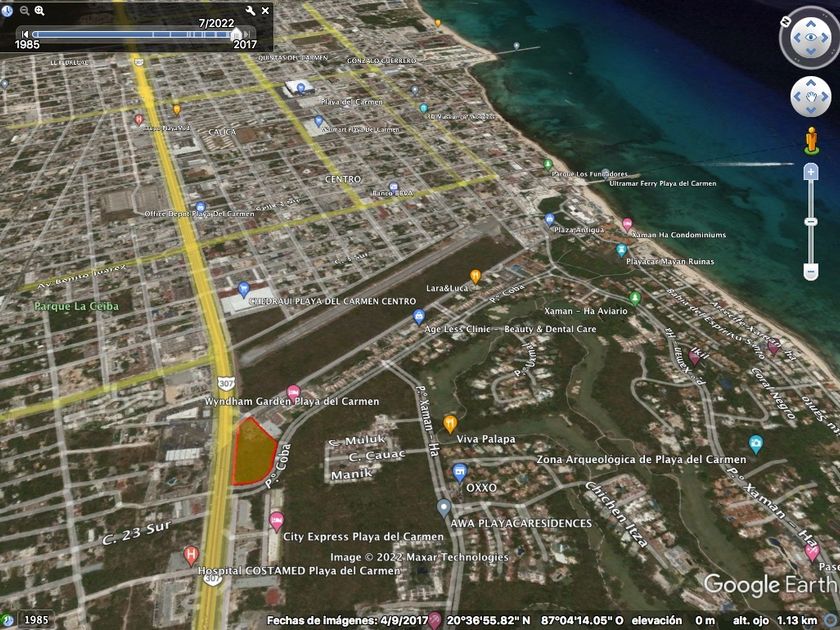Select the Zona Arqueológica camera marker

click(755, 444)
